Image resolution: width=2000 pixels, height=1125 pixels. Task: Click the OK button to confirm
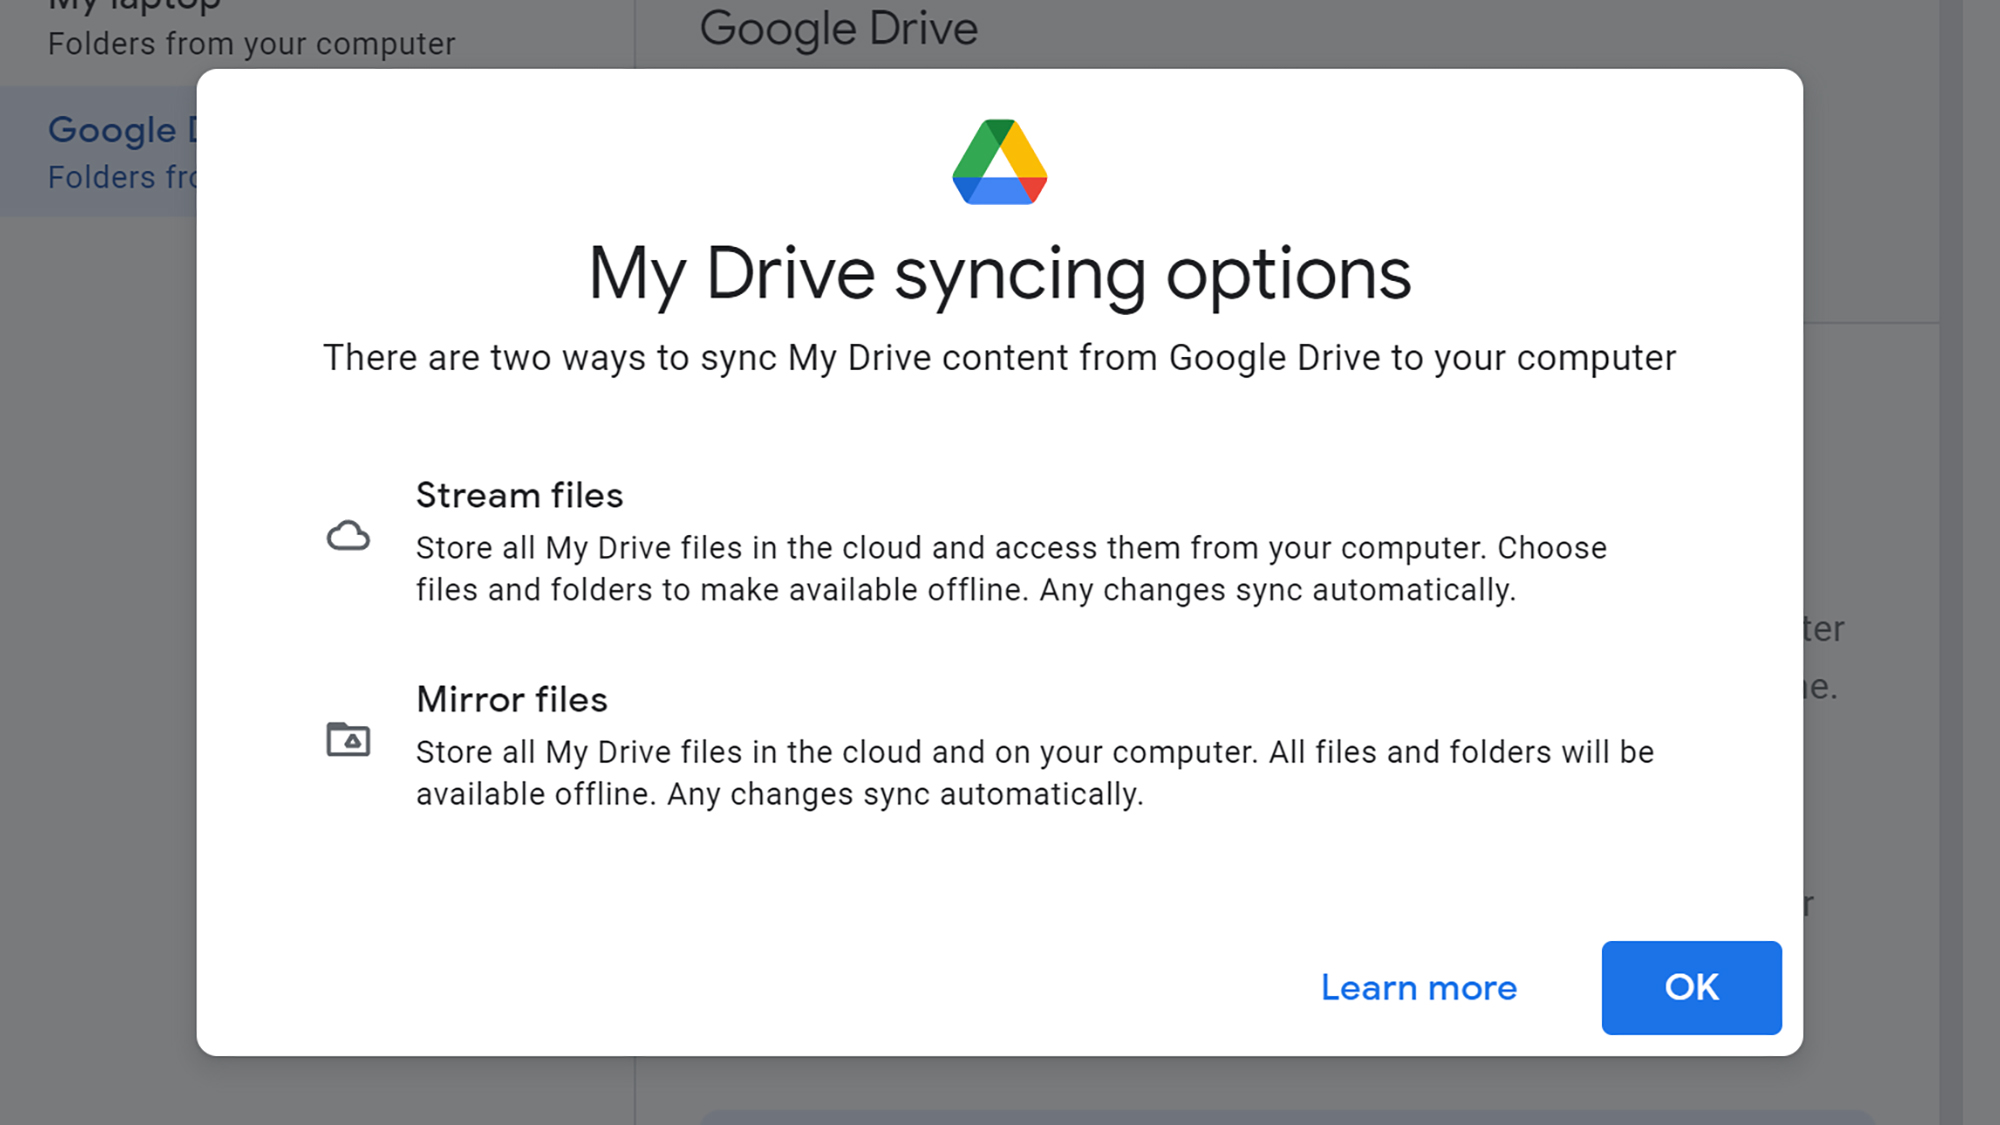click(x=1691, y=986)
